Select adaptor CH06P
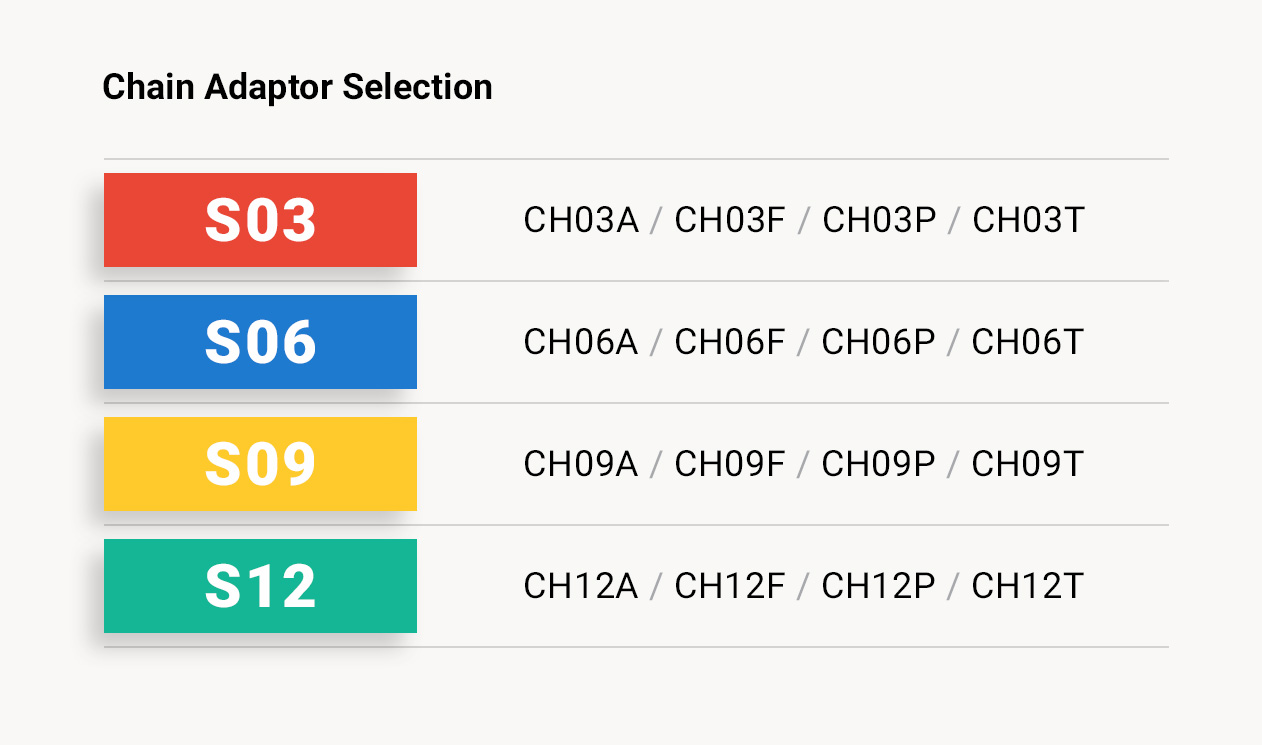Image resolution: width=1262 pixels, height=745 pixels. click(x=878, y=342)
